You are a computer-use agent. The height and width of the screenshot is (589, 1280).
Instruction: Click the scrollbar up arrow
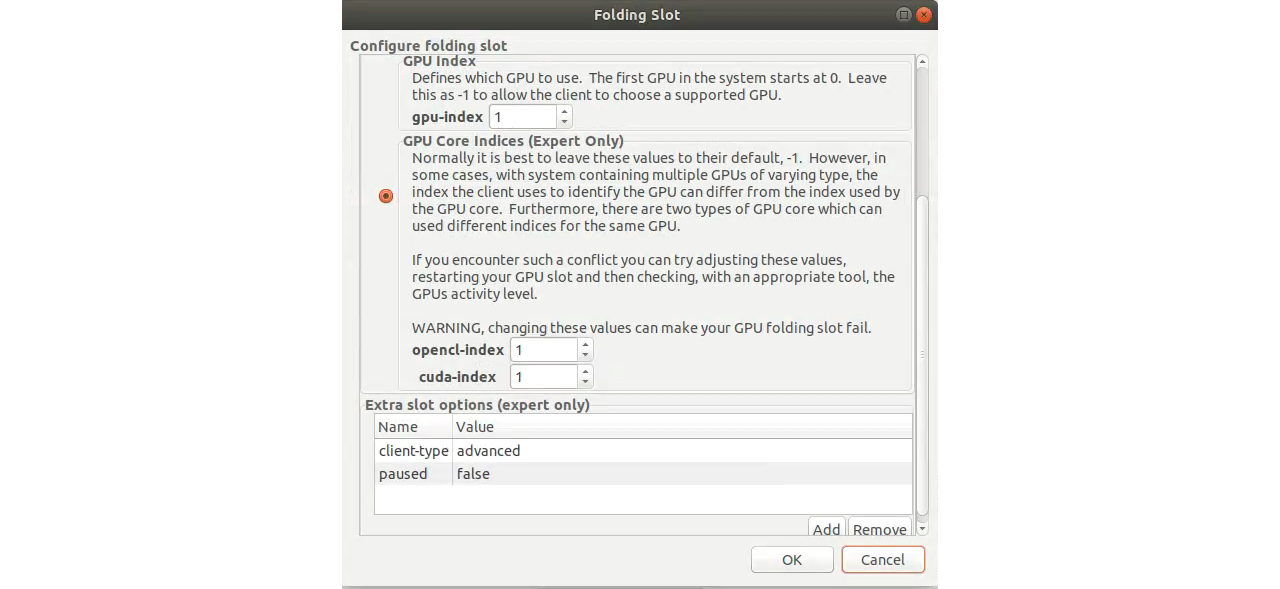coord(922,62)
